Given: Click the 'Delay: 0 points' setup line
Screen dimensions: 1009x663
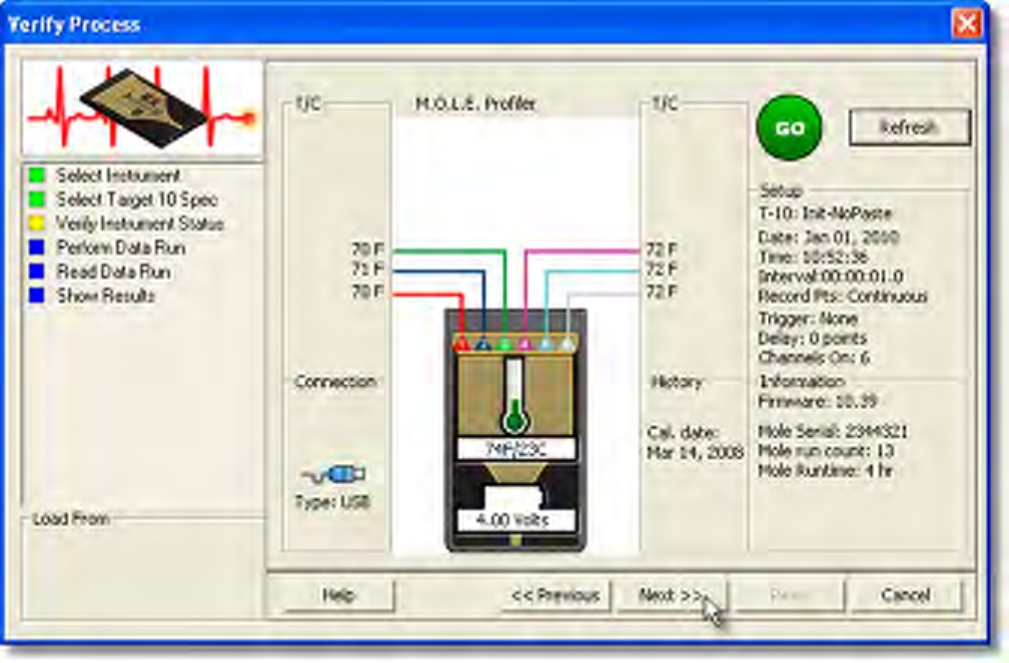Looking at the screenshot, I should click(813, 338).
